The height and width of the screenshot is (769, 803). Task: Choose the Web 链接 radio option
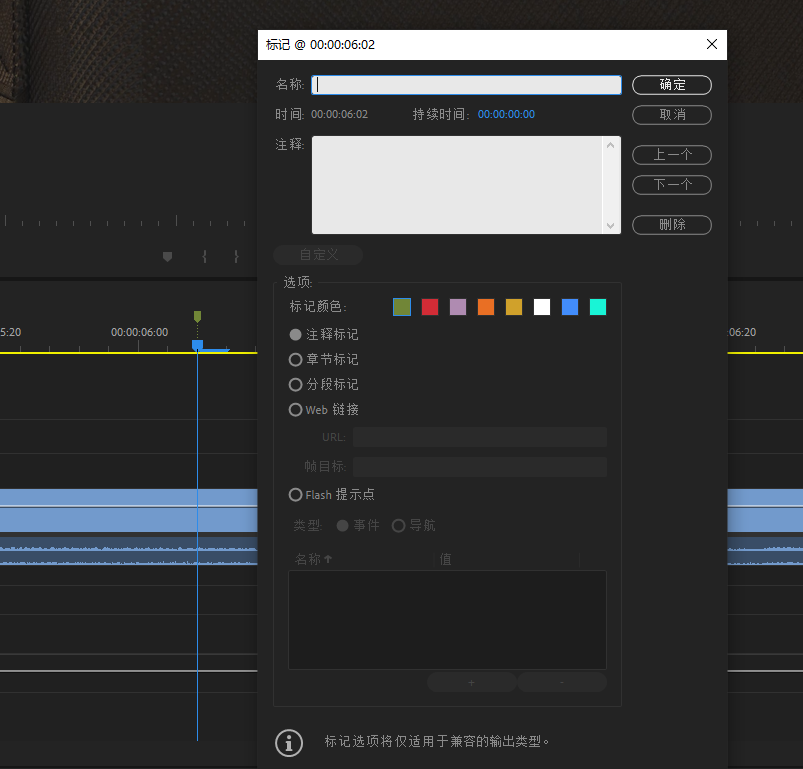coord(295,409)
